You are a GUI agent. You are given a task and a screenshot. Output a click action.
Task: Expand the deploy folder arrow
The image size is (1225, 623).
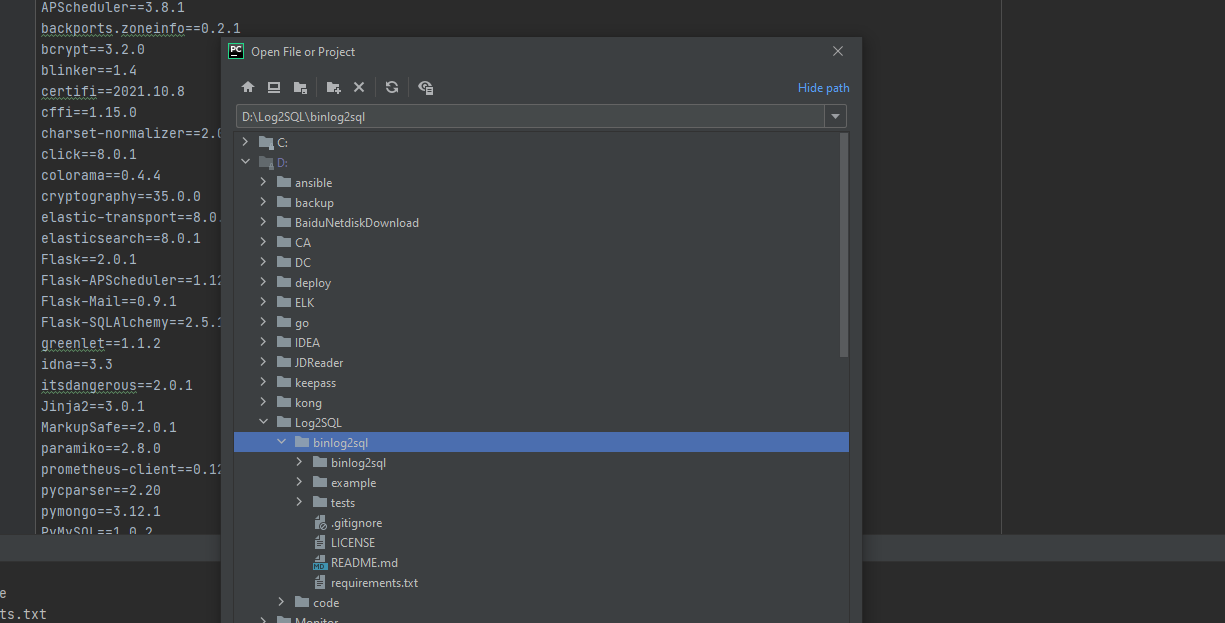(x=264, y=282)
